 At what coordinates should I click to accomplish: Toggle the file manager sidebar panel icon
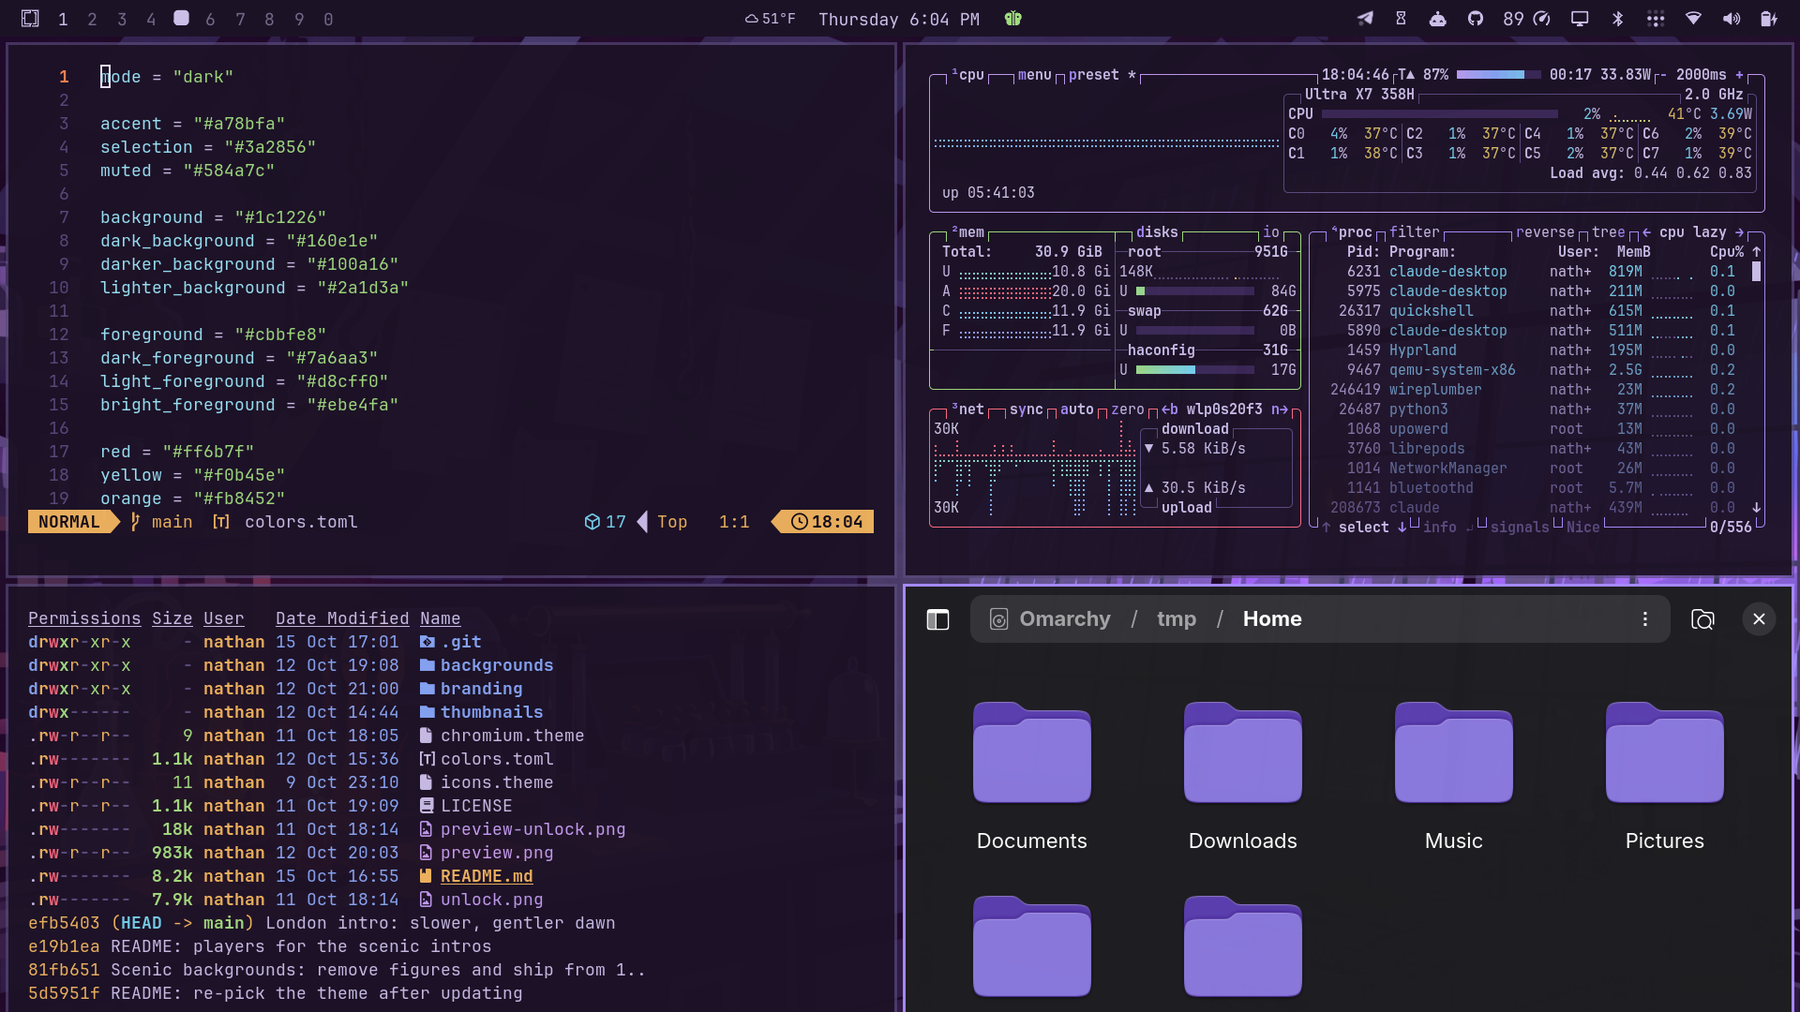[x=938, y=620]
